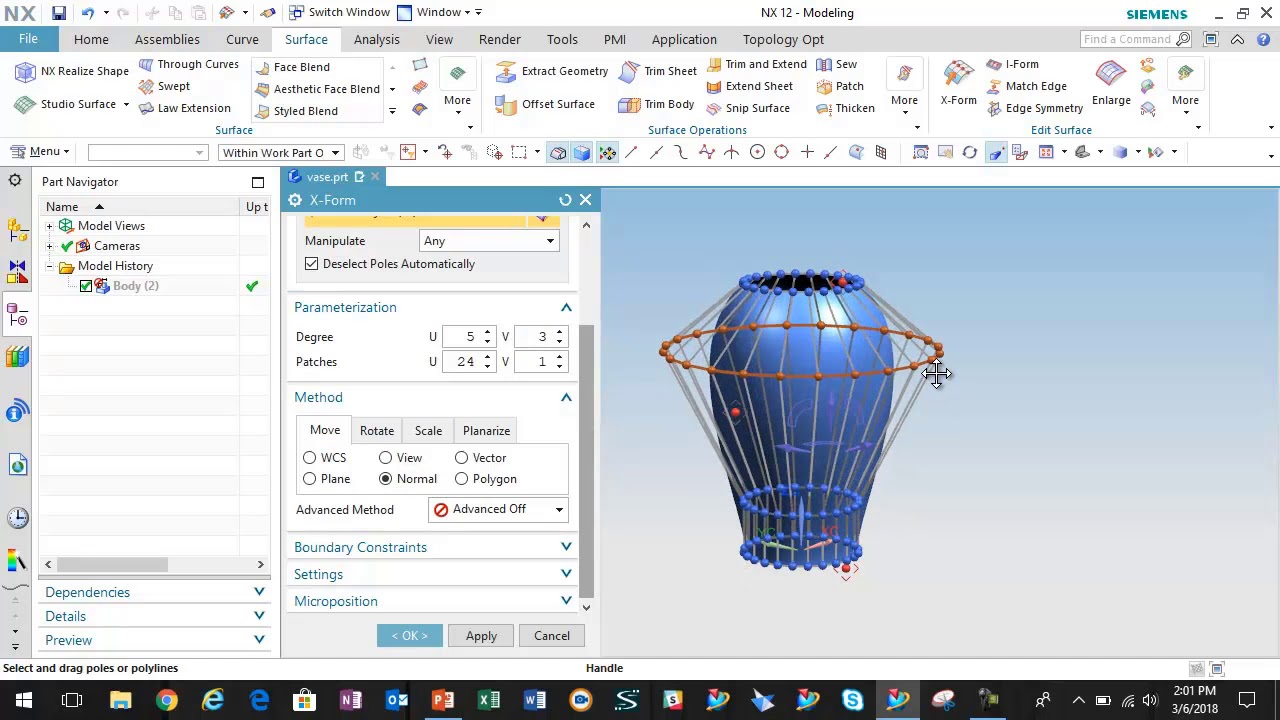Open the I-Form tool
1280x720 pixels.
[x=1014, y=64]
